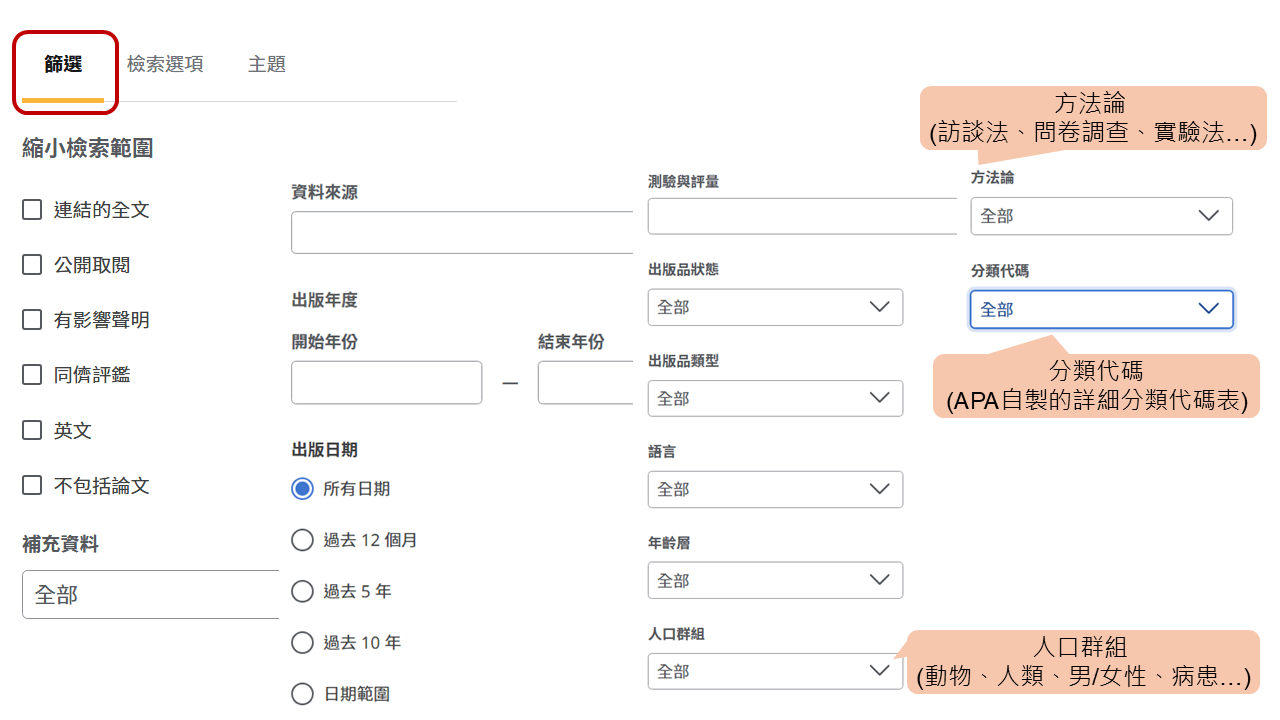This screenshot has width=1280, height=720.
Task: Select the 日期範圍 radio button
Action: tap(302, 694)
